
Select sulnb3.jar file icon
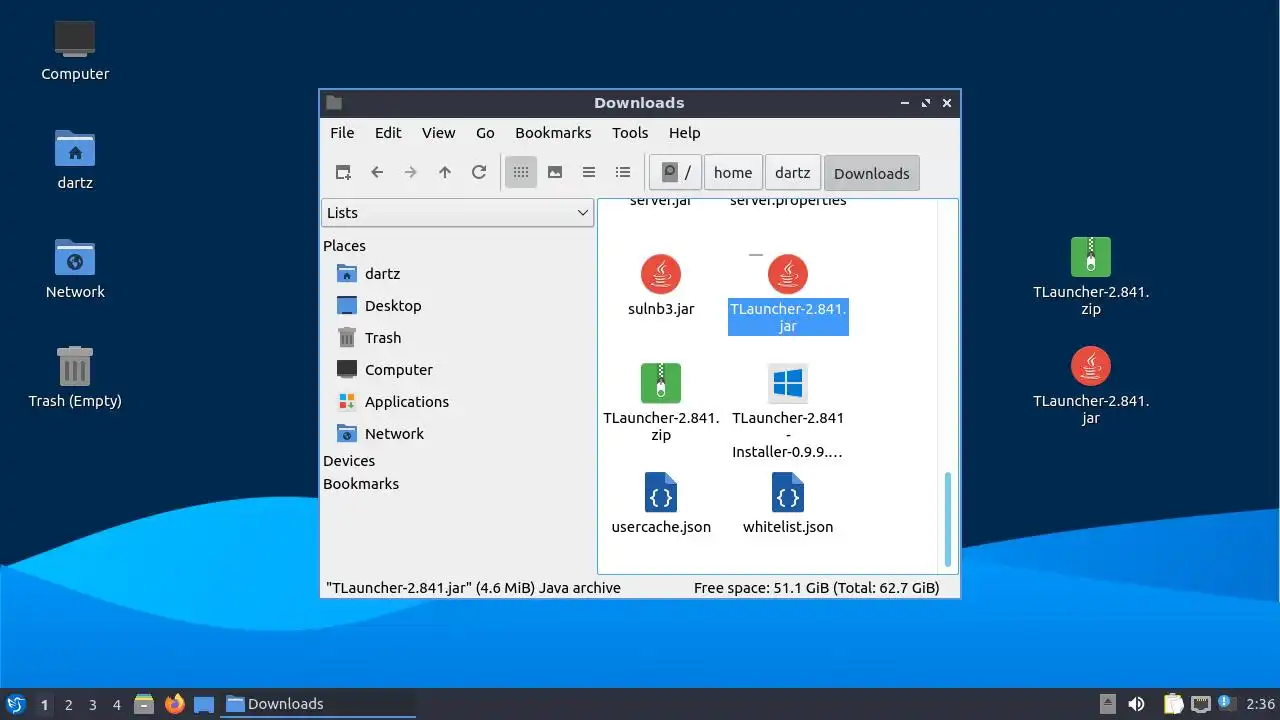pos(661,274)
